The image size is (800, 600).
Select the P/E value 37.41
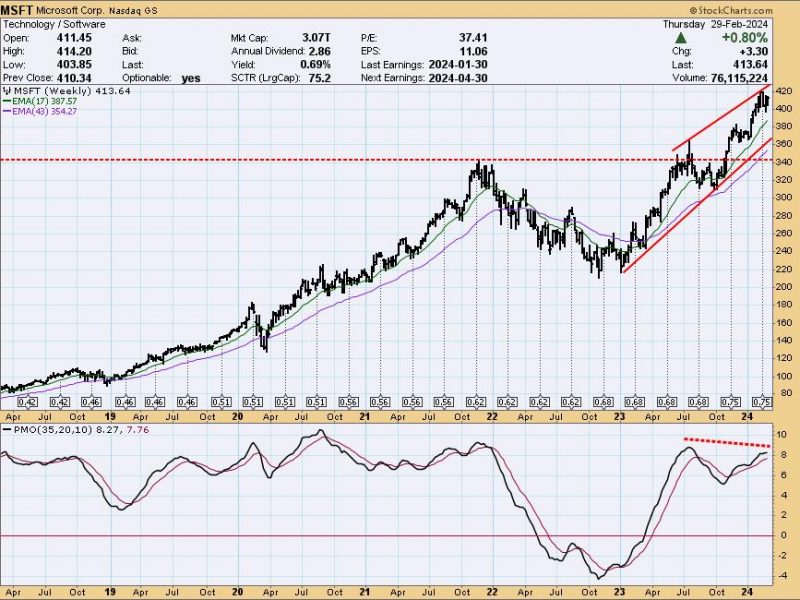point(473,38)
